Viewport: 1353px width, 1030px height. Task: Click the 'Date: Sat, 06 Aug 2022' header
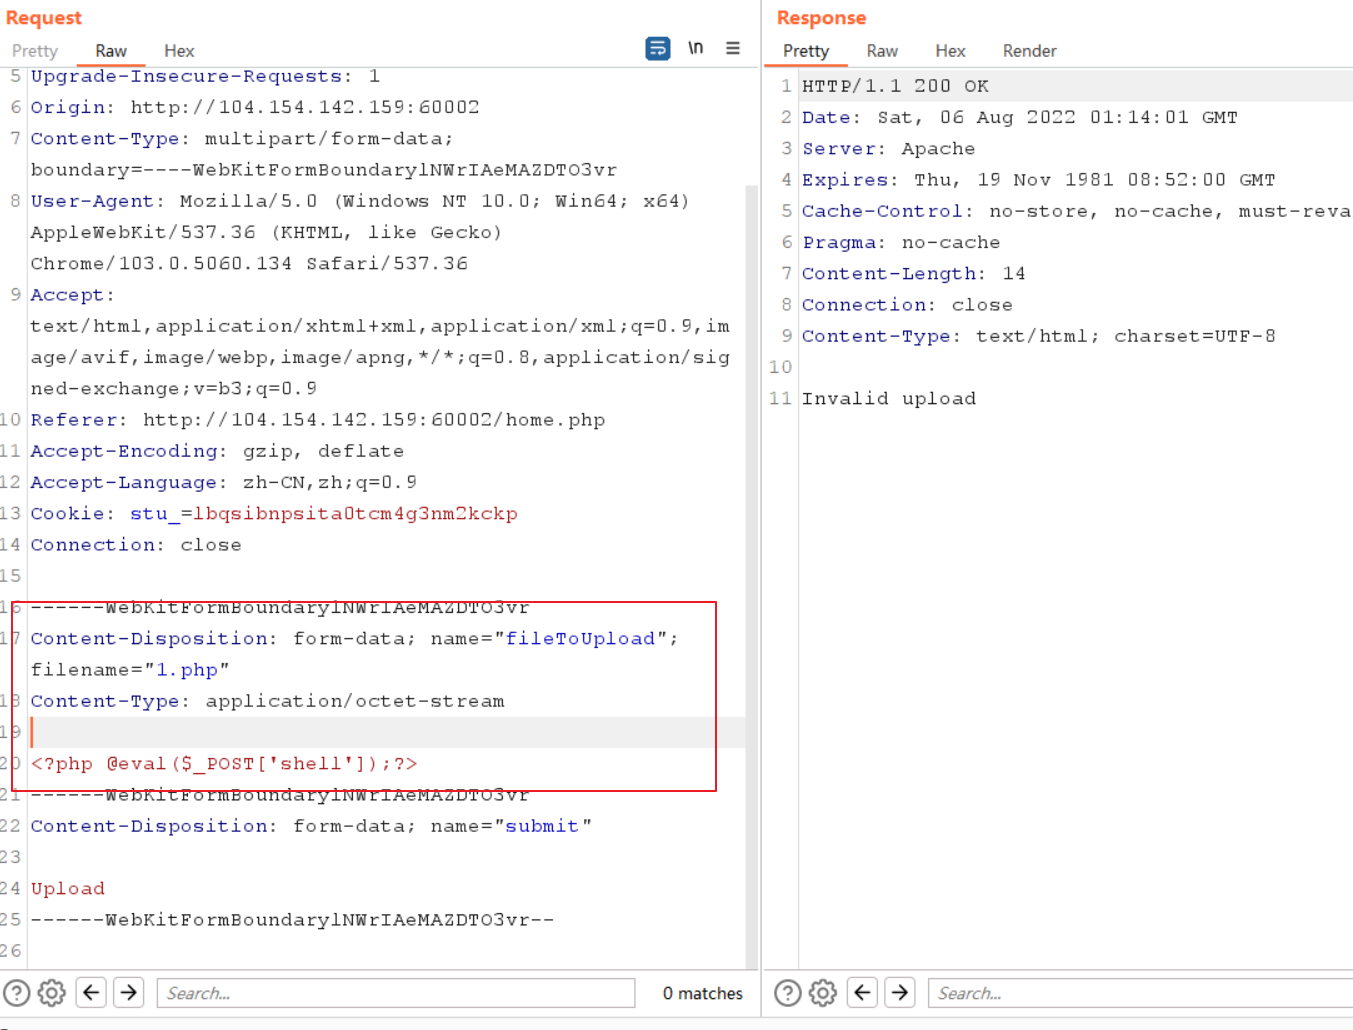(1020, 117)
